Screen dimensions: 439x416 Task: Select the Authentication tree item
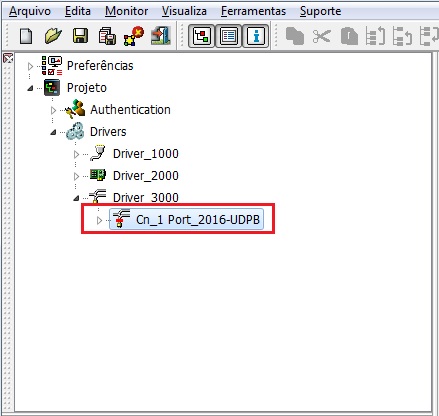pos(130,110)
